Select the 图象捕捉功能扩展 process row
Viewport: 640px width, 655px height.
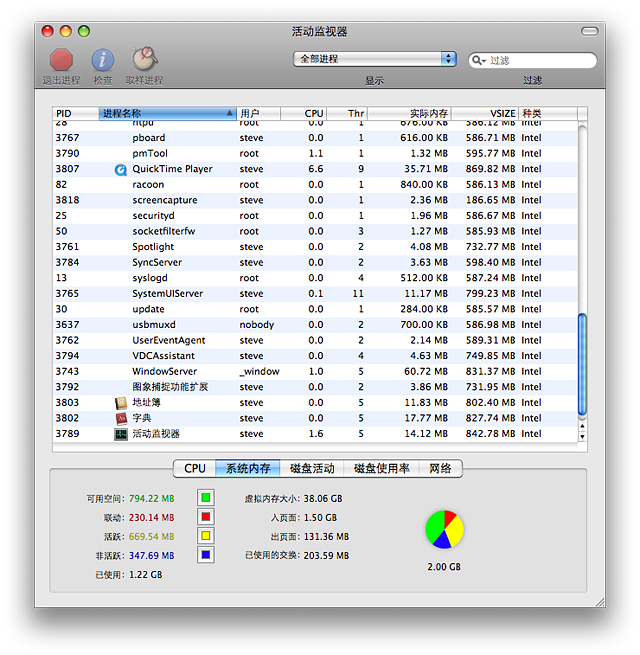(x=315, y=387)
